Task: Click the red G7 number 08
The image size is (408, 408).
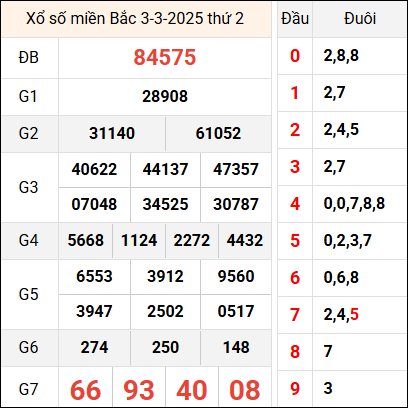Action: tap(245, 390)
